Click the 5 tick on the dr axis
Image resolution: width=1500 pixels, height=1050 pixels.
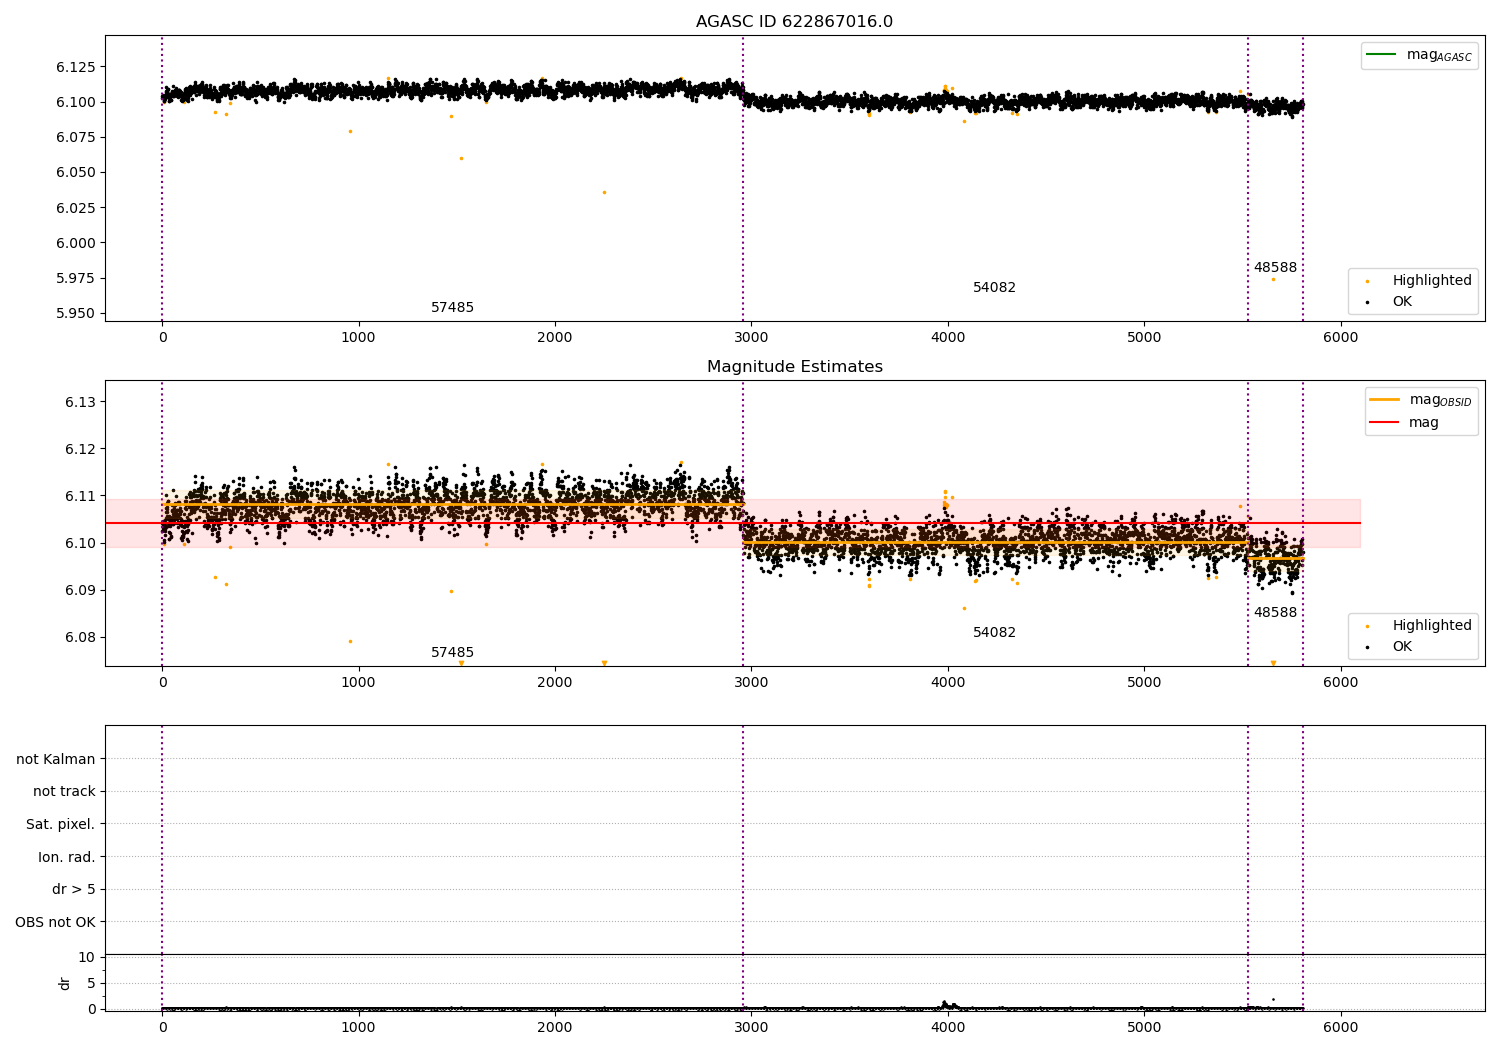[91, 983]
